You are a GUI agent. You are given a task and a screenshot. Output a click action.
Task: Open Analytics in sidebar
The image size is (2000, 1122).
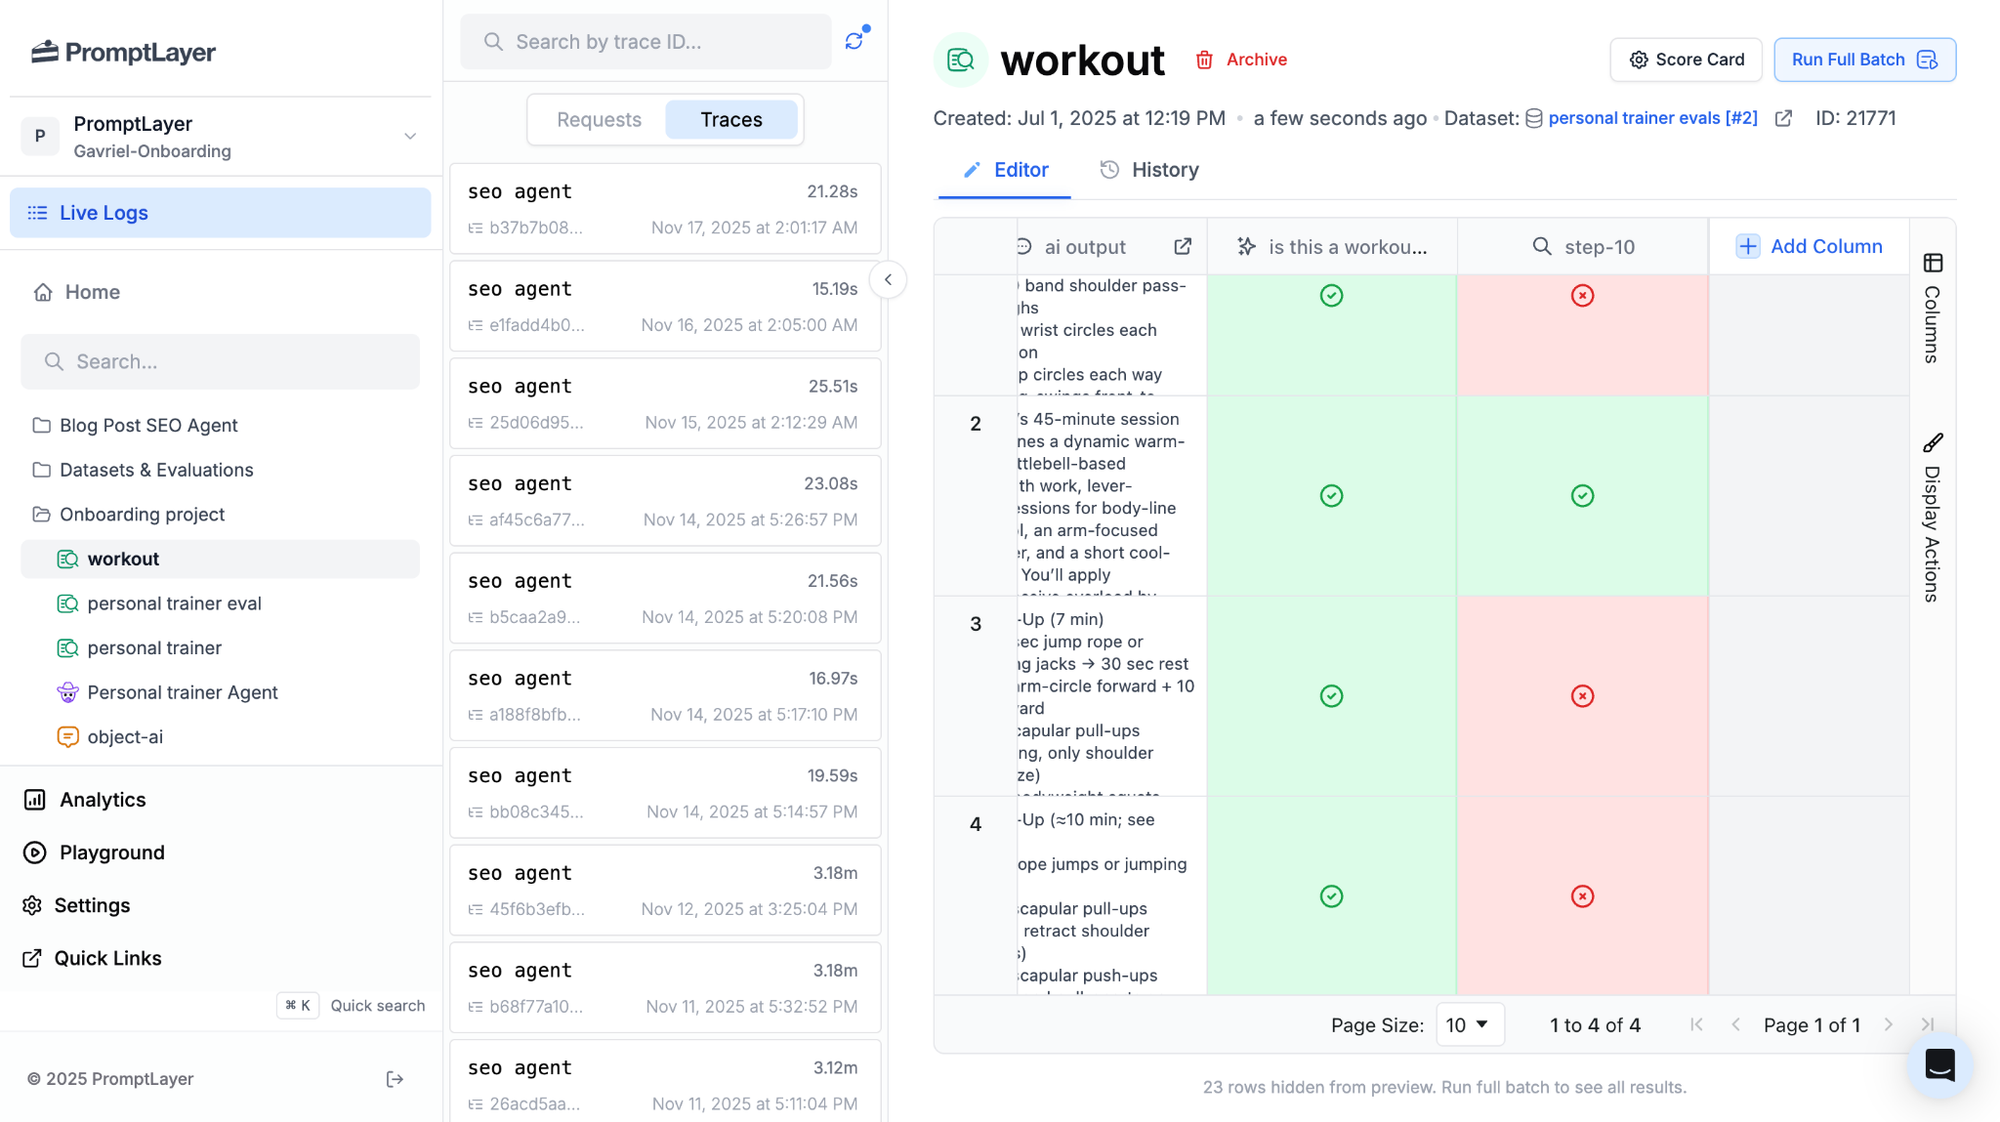tap(102, 799)
